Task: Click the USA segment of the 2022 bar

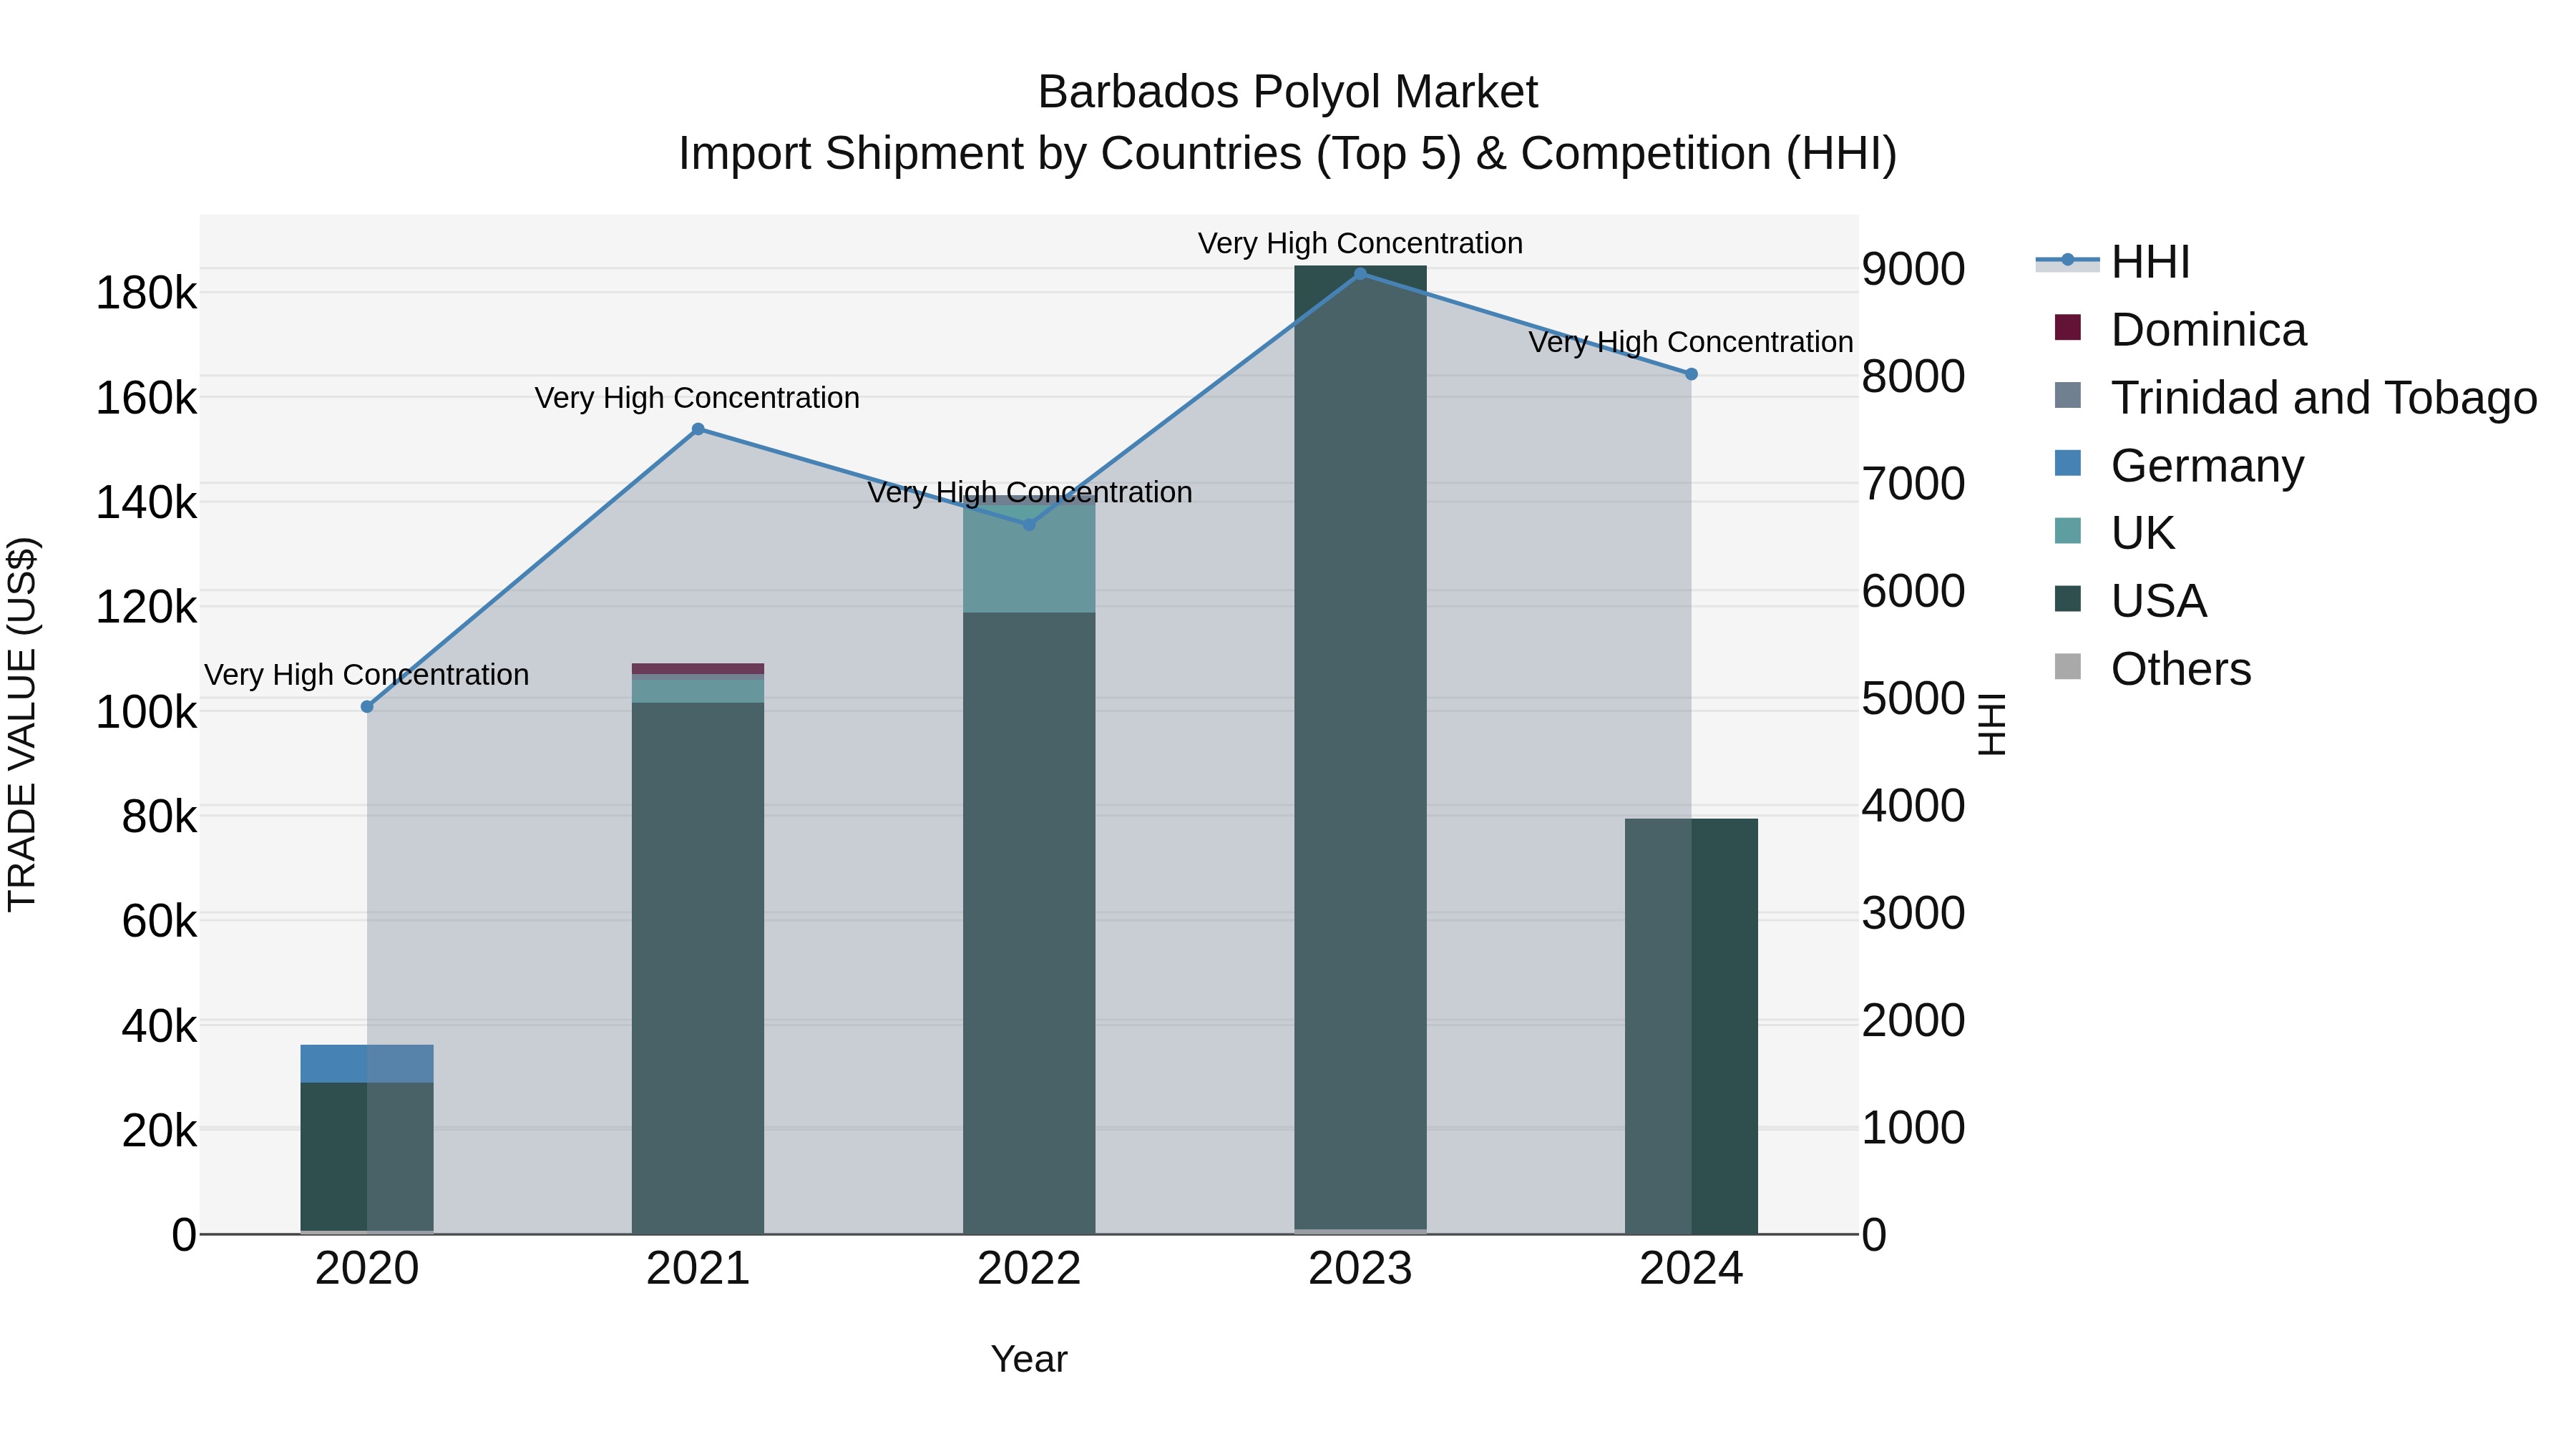Action: coord(1029,923)
